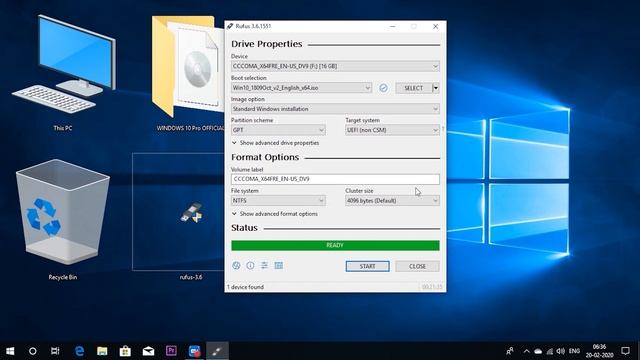Open Recycle Bin desktop icon

[x=62, y=220]
